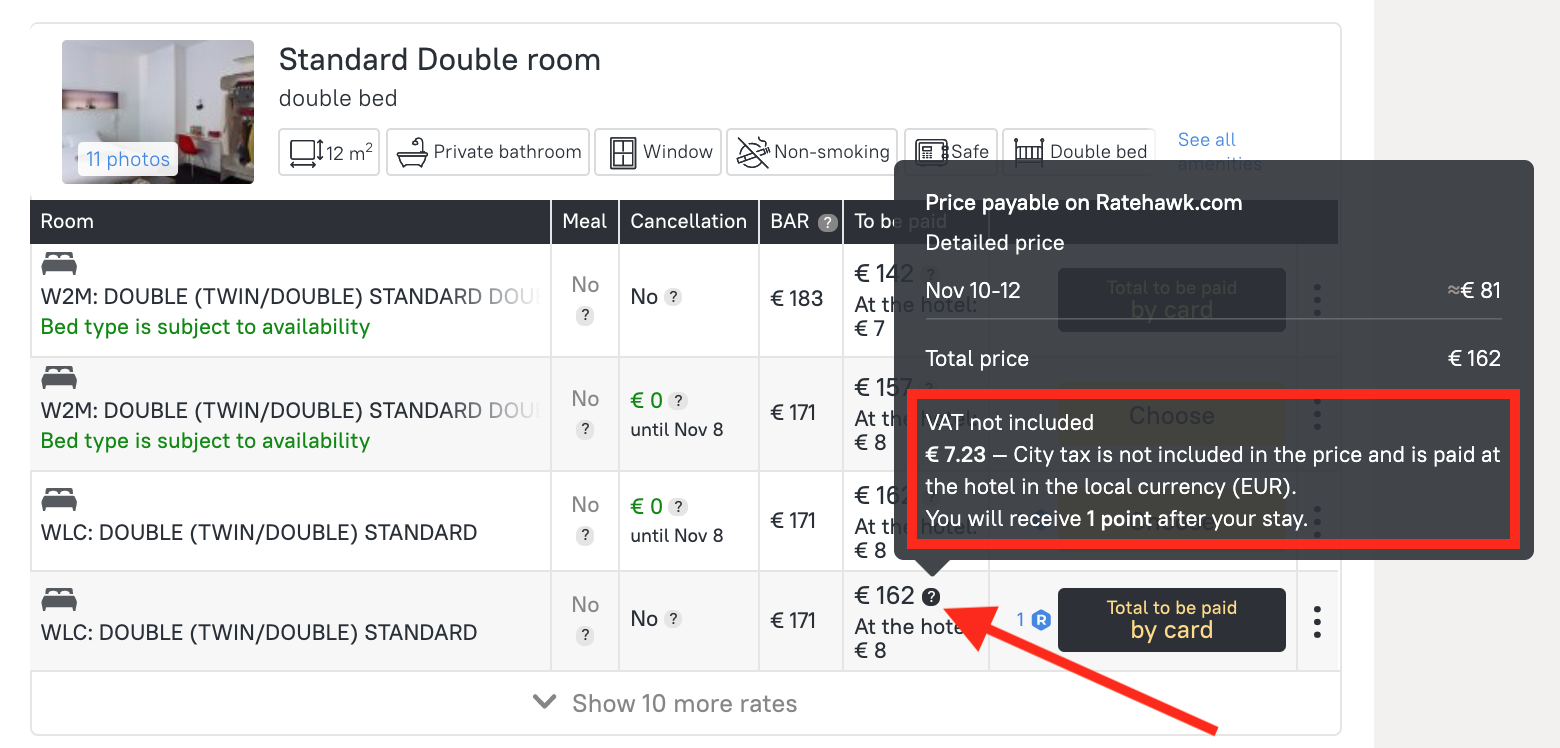The height and width of the screenshot is (748, 1560).
Task: Open three-dot options menu in the bottom row
Action: tap(1317, 621)
